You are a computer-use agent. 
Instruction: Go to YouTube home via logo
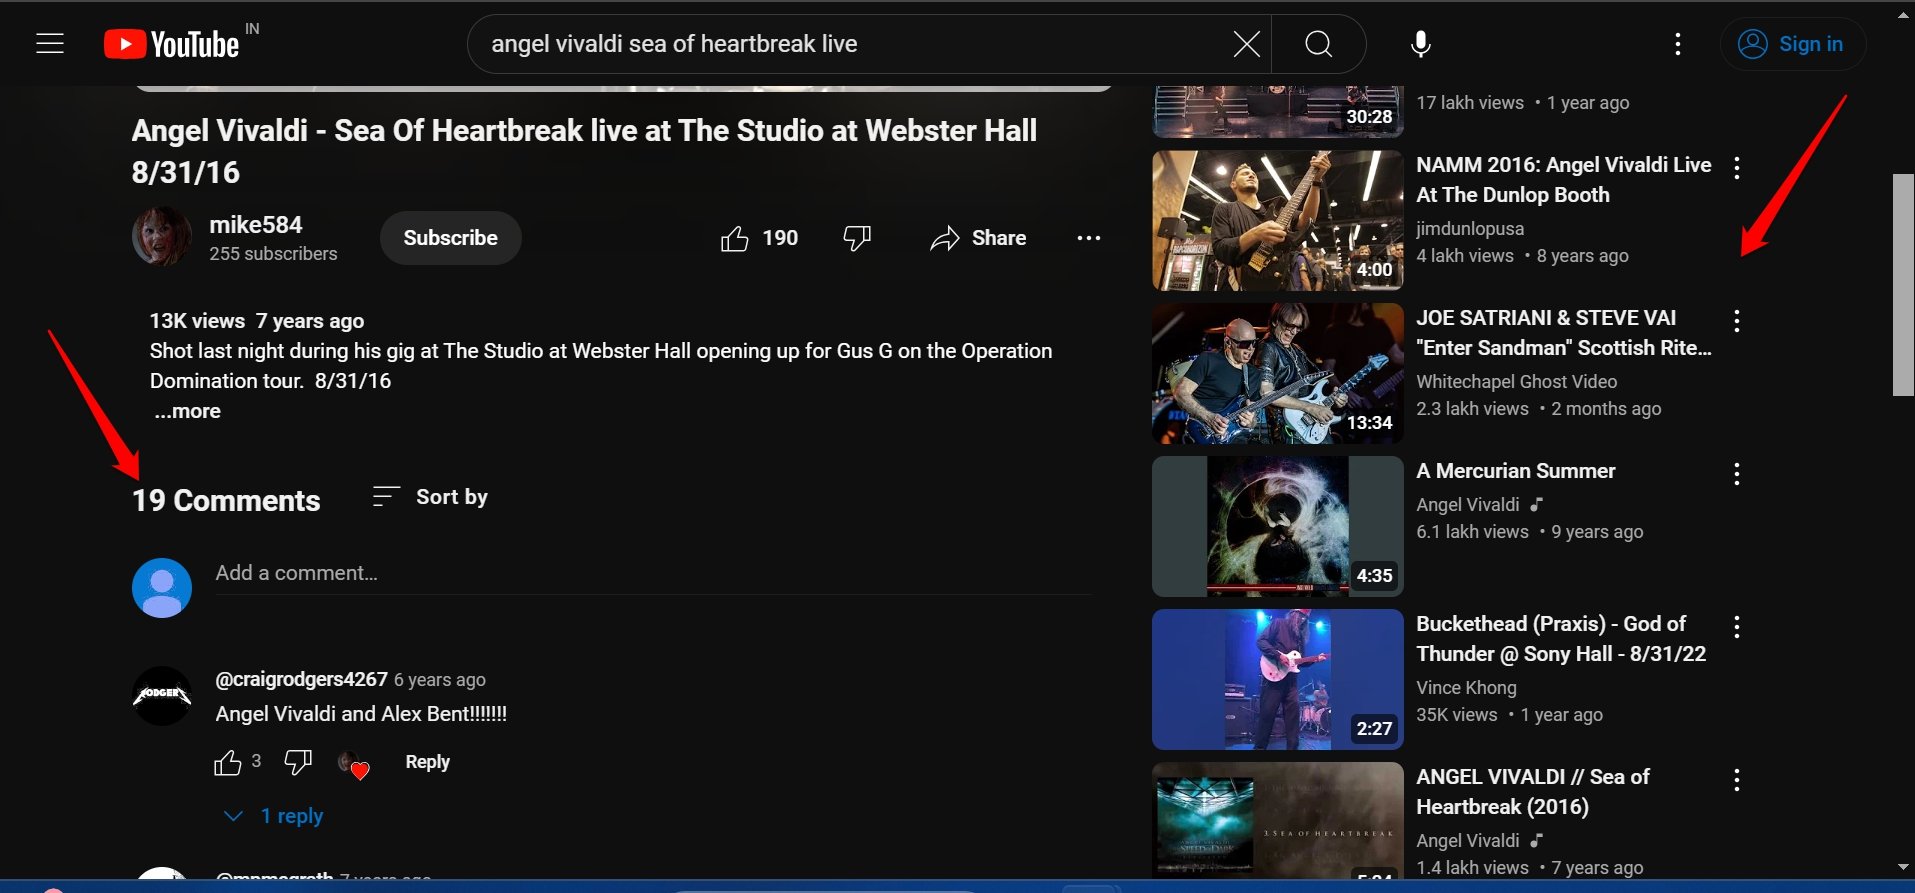pos(172,44)
